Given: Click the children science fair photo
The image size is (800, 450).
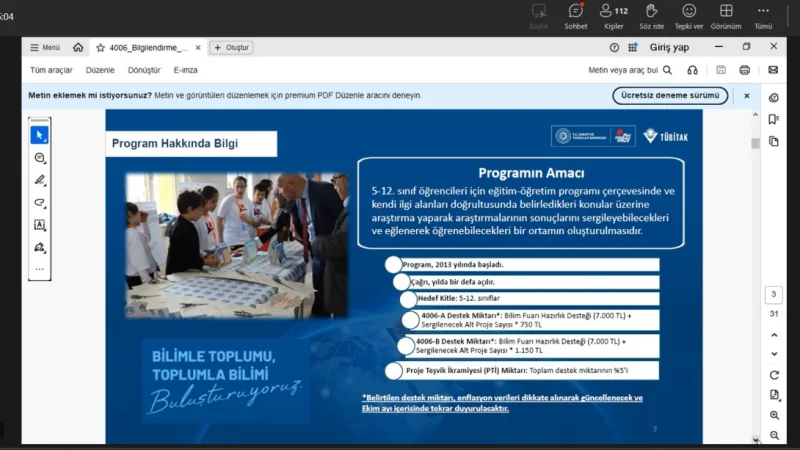Looking at the screenshot, I should pyautogui.click(x=236, y=245).
